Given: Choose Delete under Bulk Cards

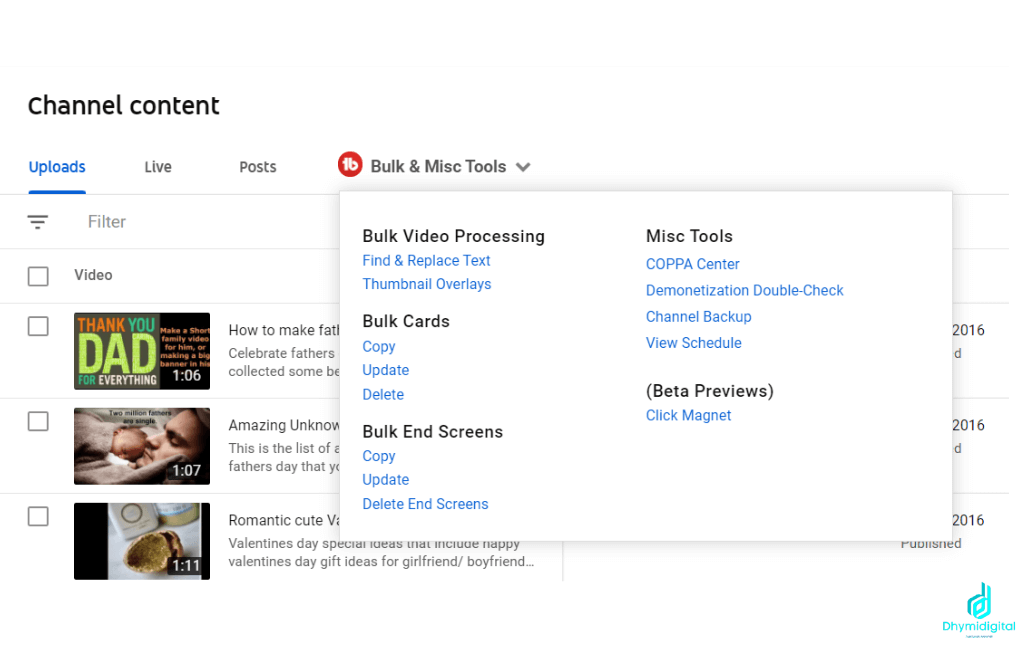Looking at the screenshot, I should (x=383, y=394).
